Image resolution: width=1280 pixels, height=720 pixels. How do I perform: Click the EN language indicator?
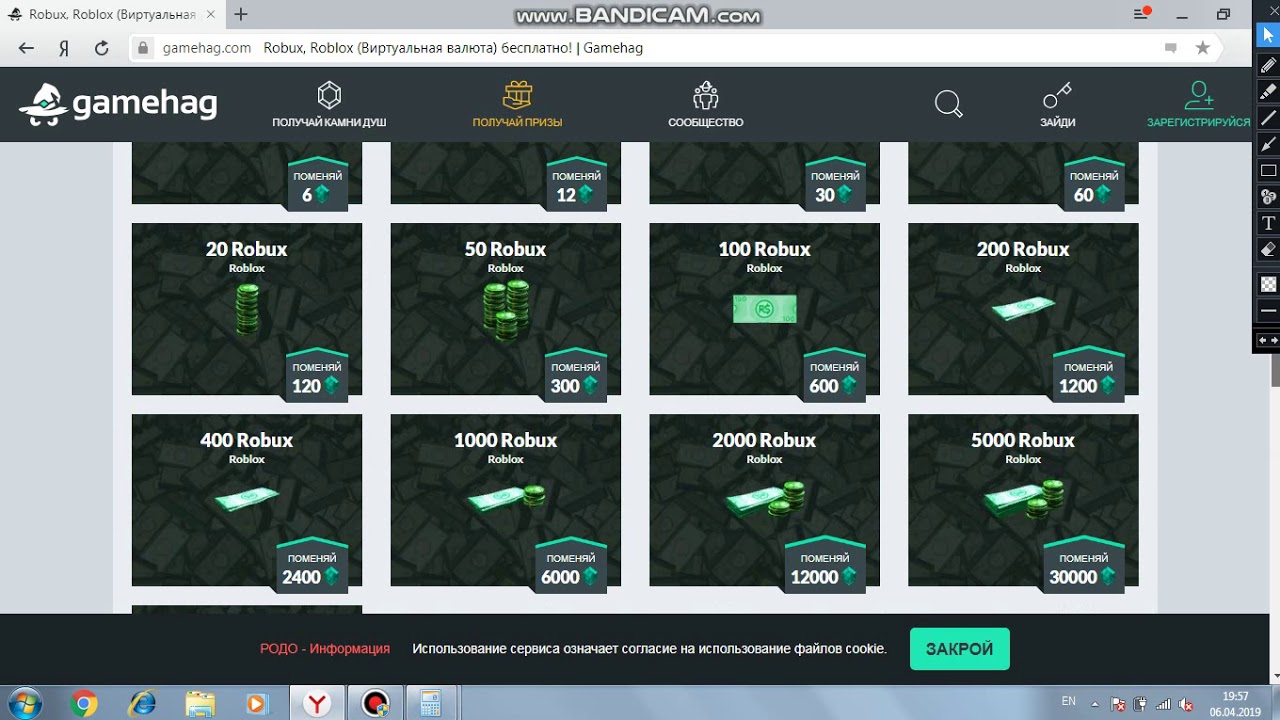point(1068,701)
